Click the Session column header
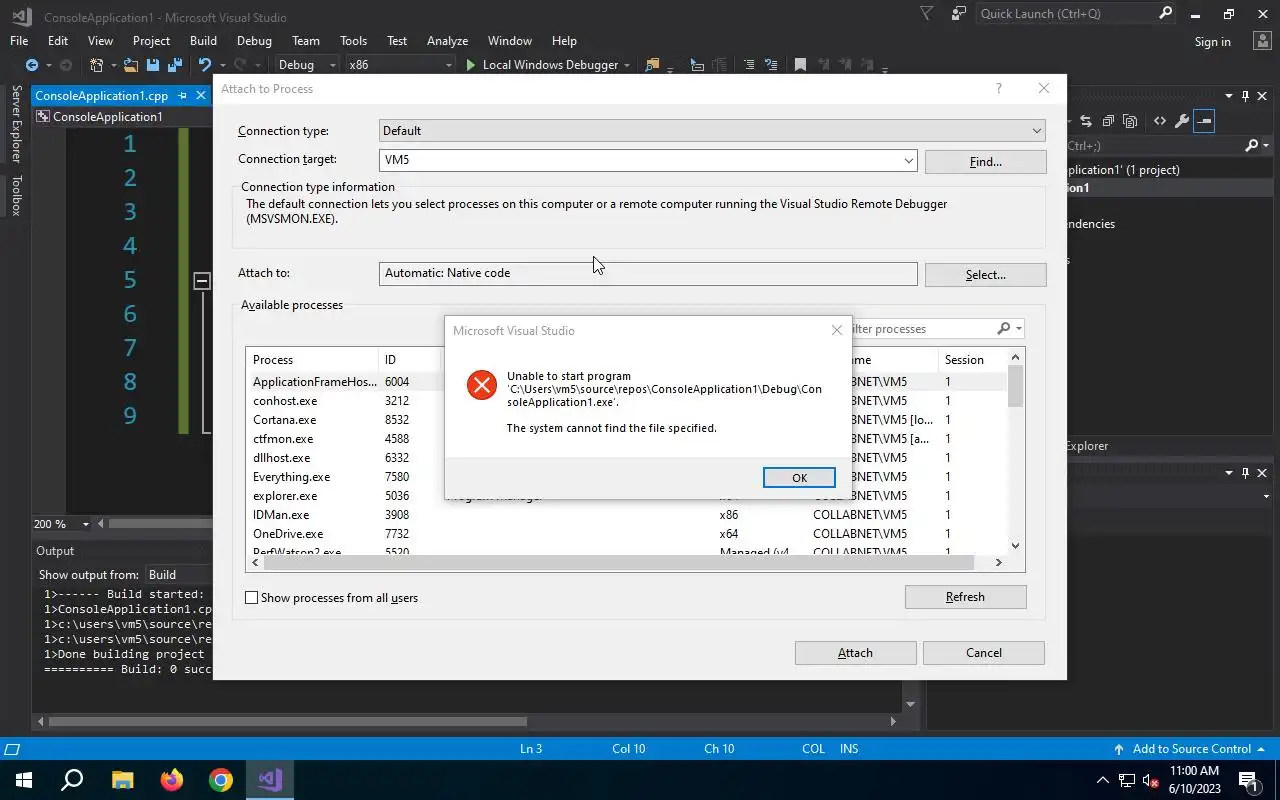1280x800 pixels. coord(972,360)
